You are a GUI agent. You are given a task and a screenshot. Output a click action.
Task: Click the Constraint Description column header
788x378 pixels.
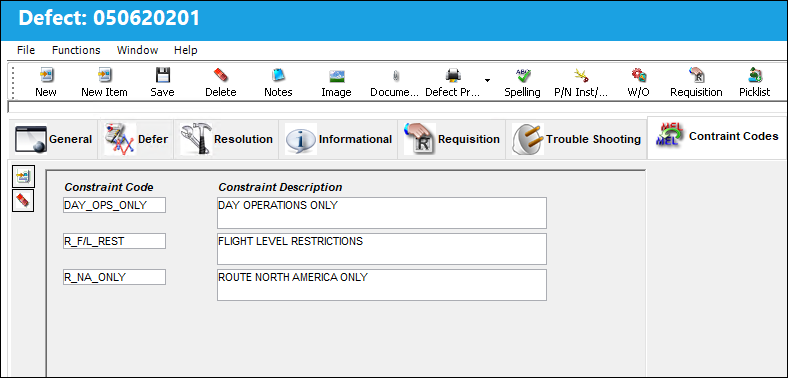click(280, 187)
